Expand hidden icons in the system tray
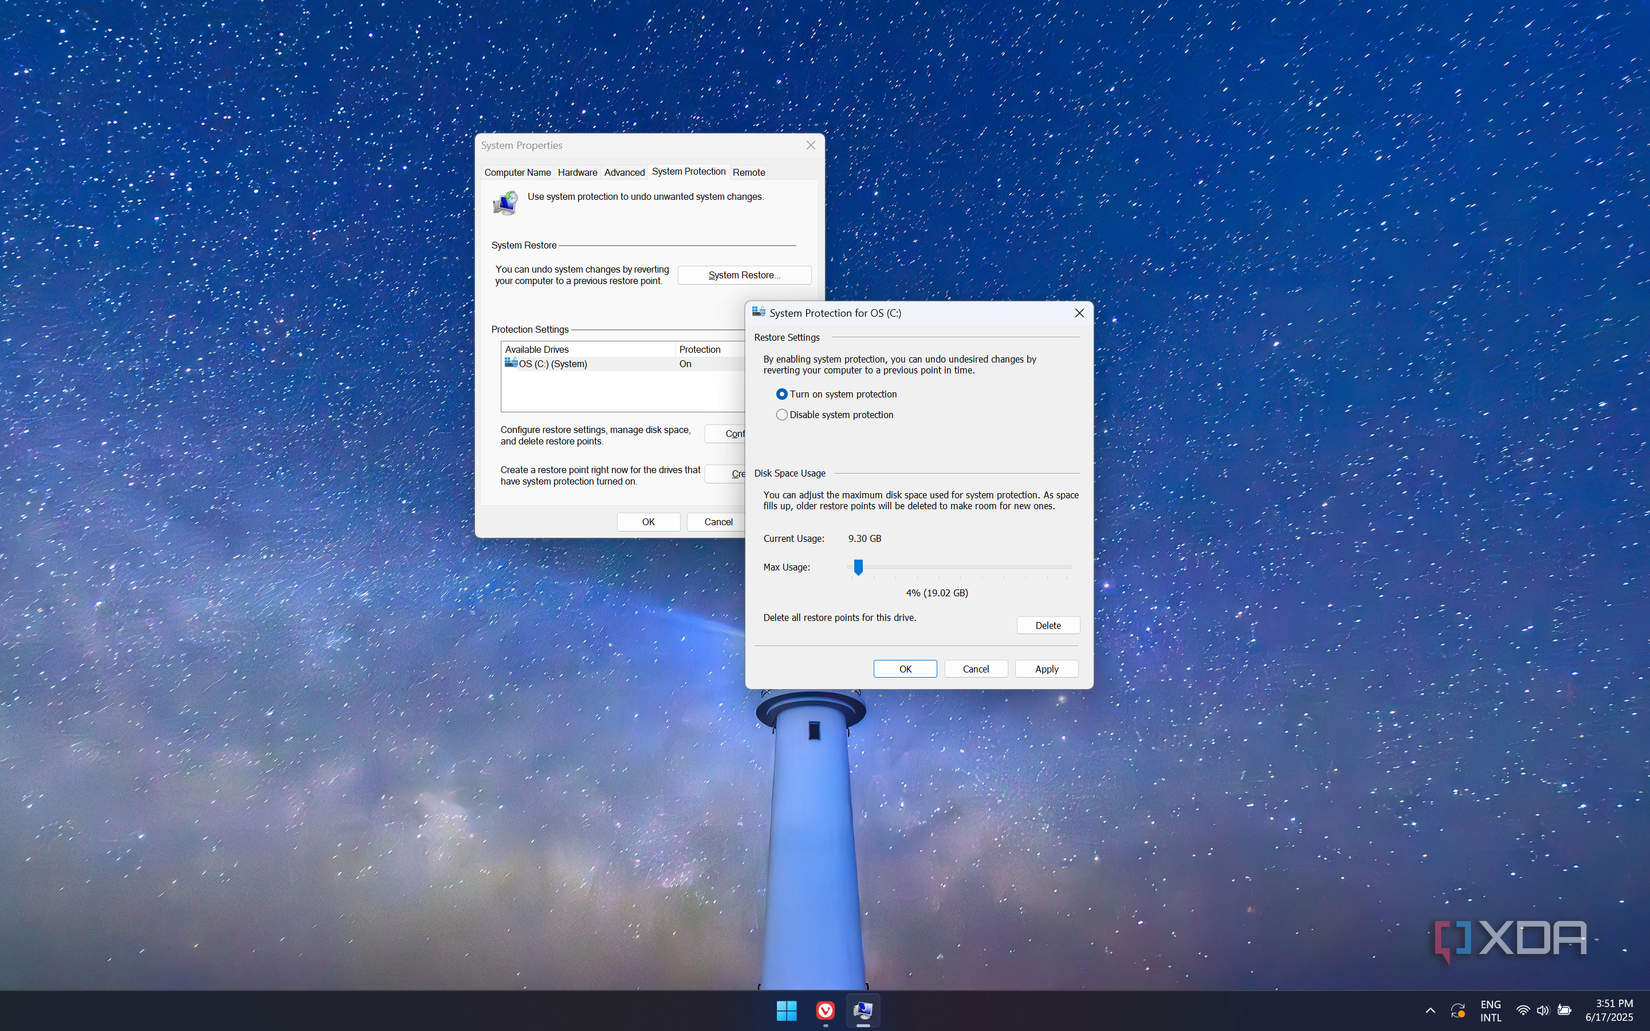This screenshot has height=1031, width=1650. (x=1430, y=1010)
